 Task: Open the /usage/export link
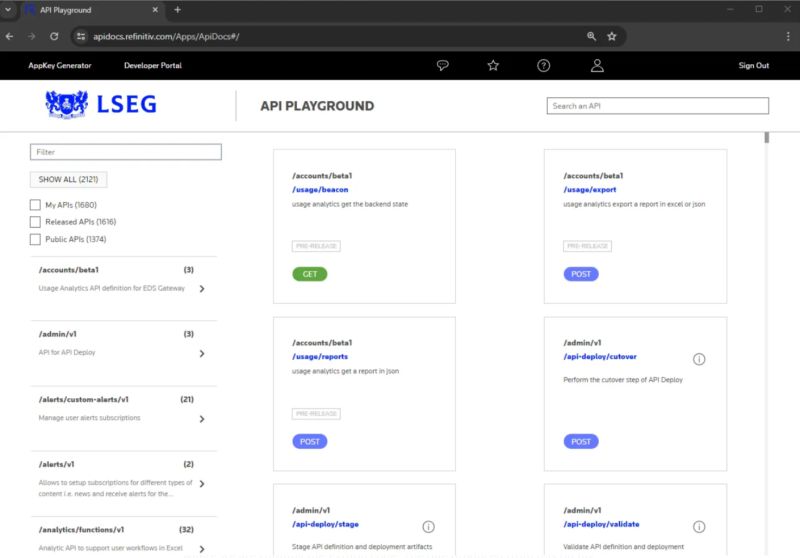click(590, 189)
